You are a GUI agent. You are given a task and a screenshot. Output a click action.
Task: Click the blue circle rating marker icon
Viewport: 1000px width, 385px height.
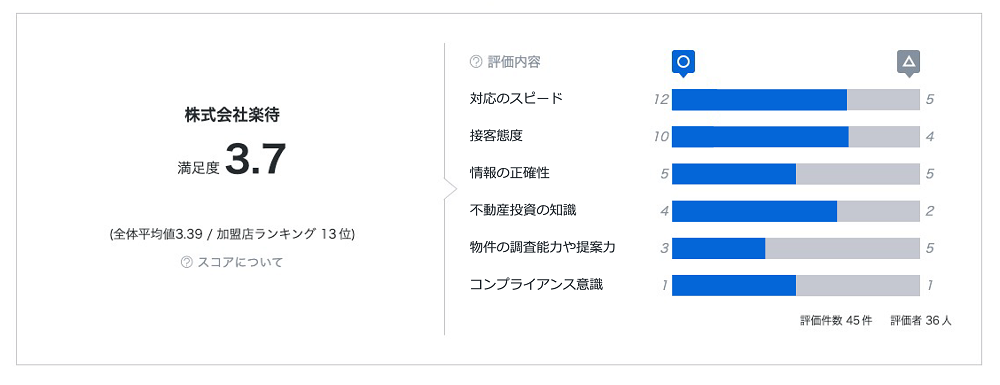(x=683, y=62)
